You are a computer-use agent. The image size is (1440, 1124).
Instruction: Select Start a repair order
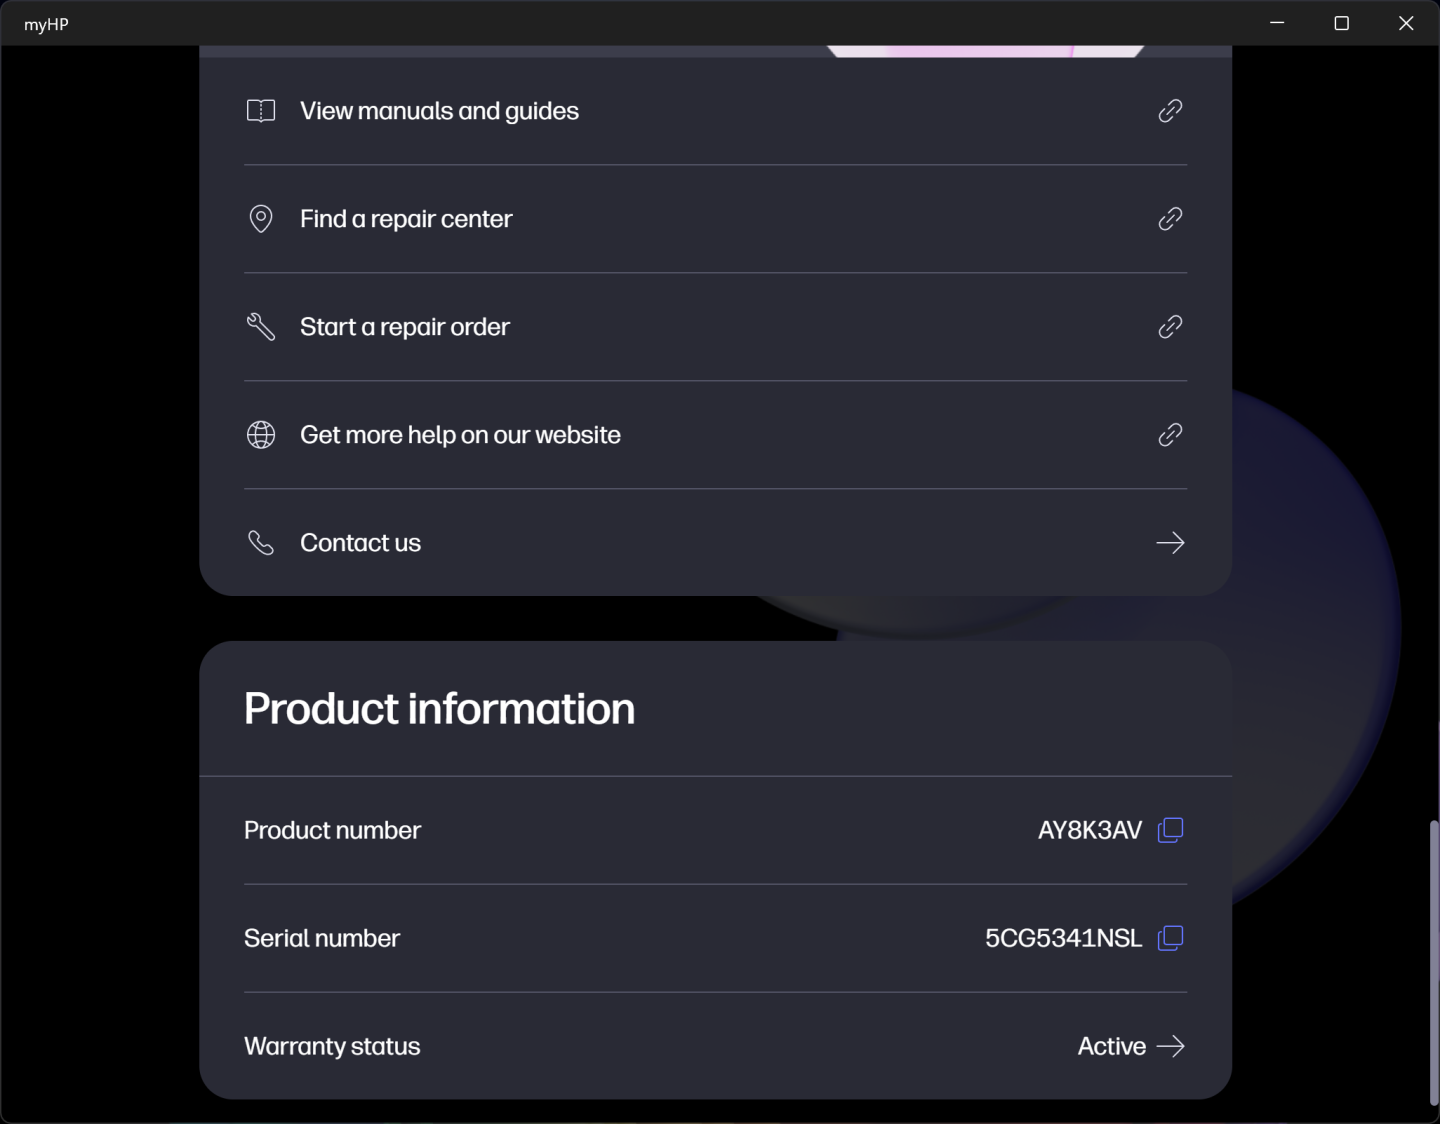(x=405, y=327)
